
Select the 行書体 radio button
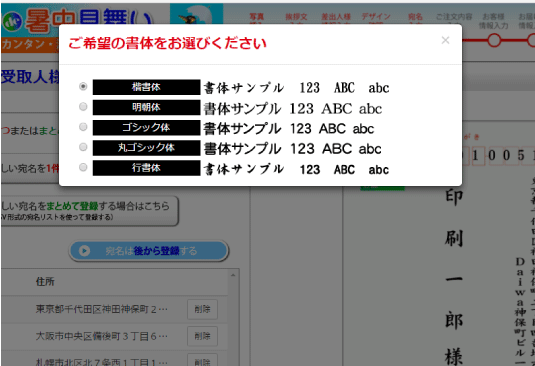[x=83, y=167]
